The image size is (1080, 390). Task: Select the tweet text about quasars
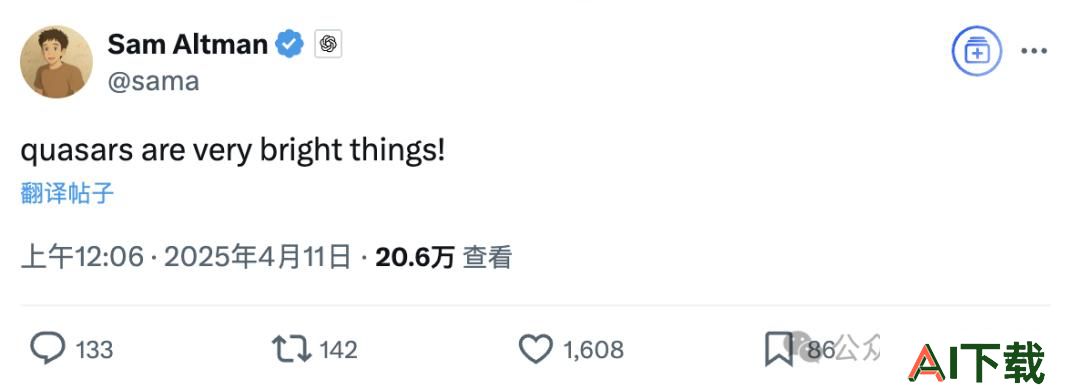click(x=233, y=152)
